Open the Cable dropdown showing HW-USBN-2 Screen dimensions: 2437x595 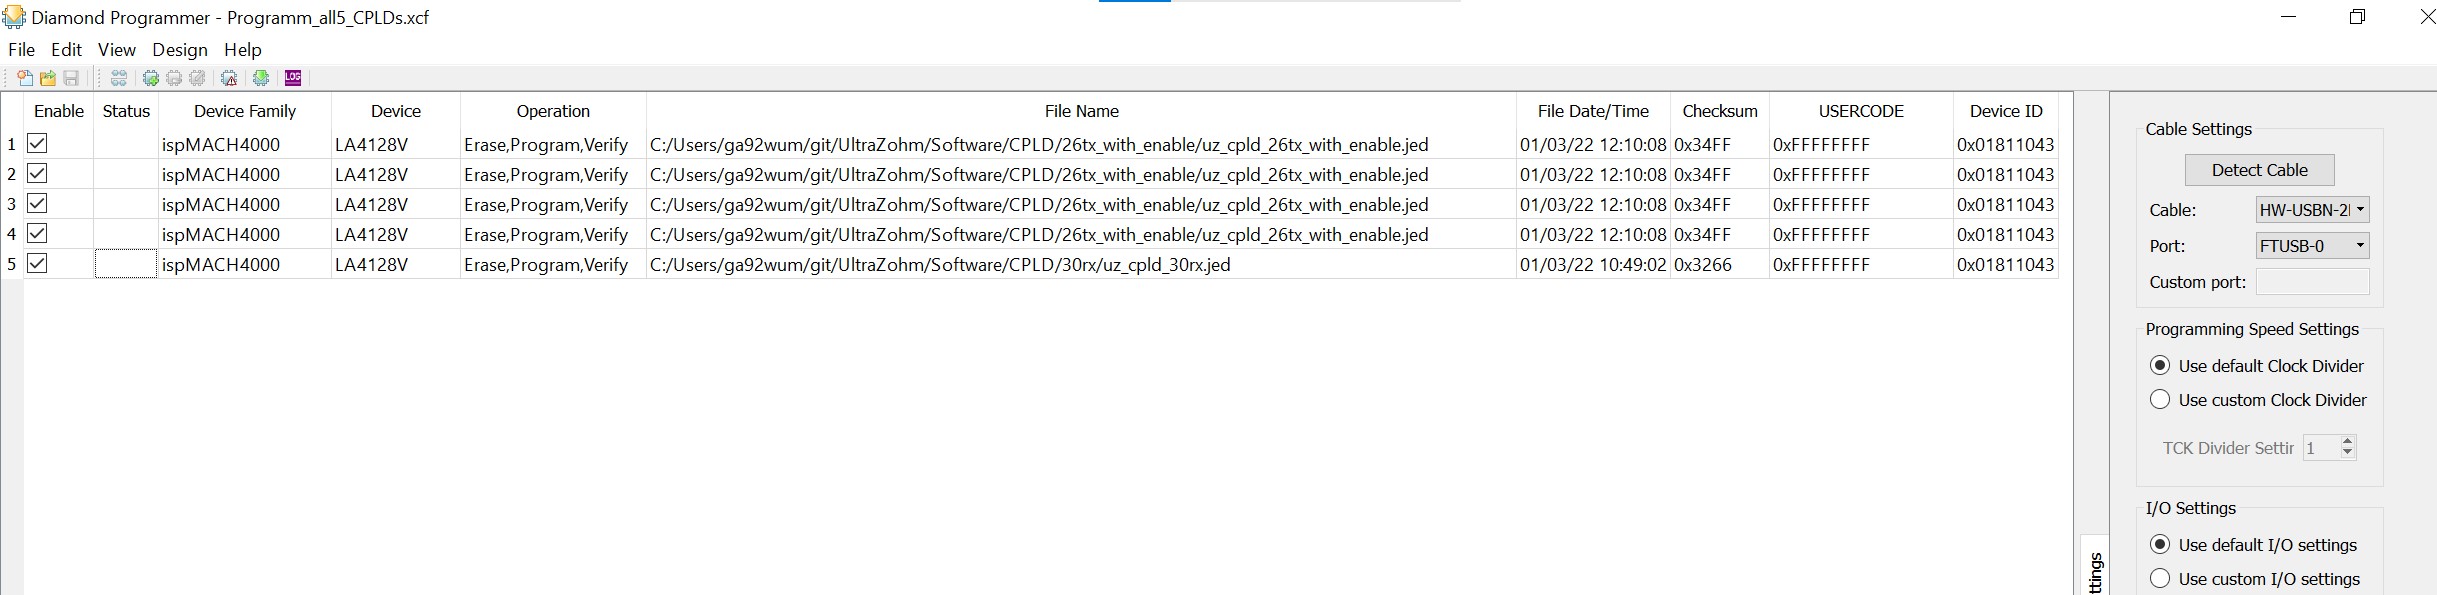pyautogui.click(x=2313, y=210)
